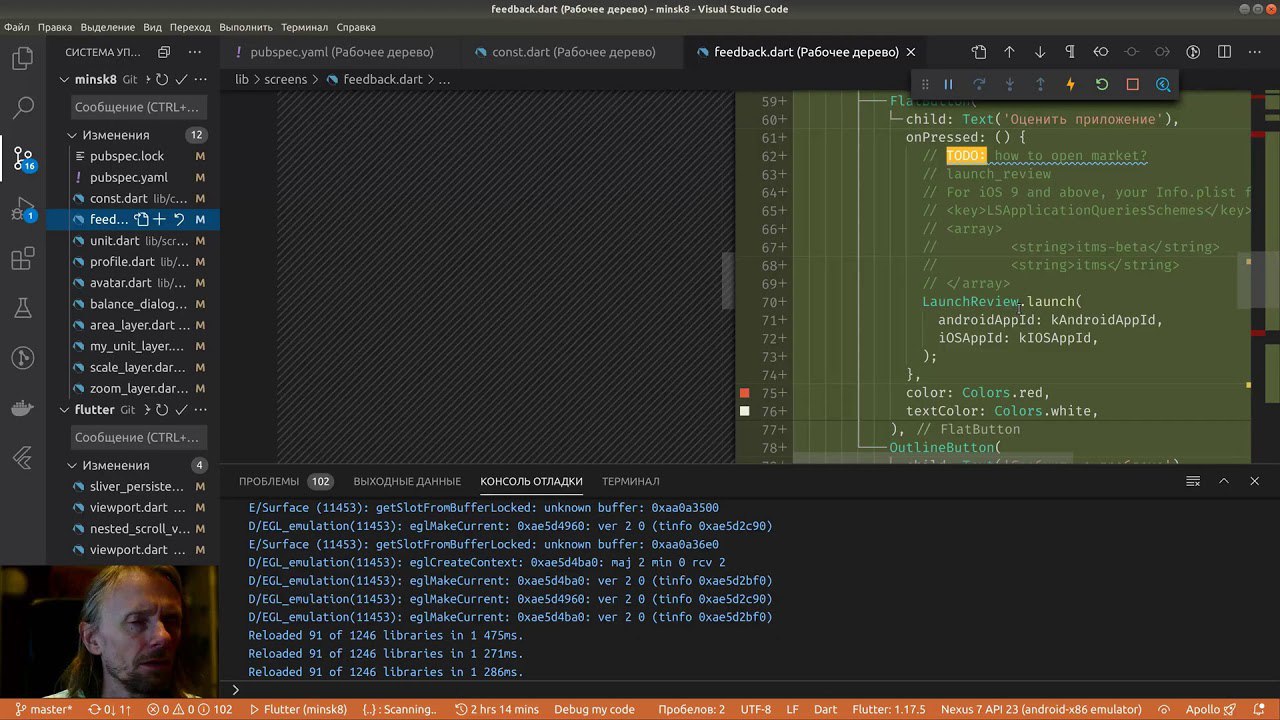The height and width of the screenshot is (720, 1280).
Task: Open Терминал menu
Action: click(x=304, y=27)
